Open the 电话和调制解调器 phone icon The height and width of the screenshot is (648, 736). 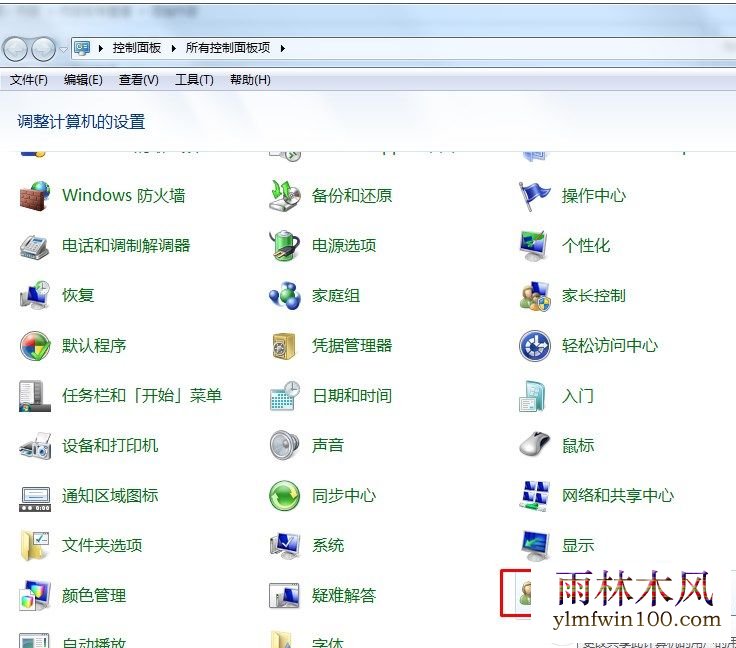click(x=35, y=246)
